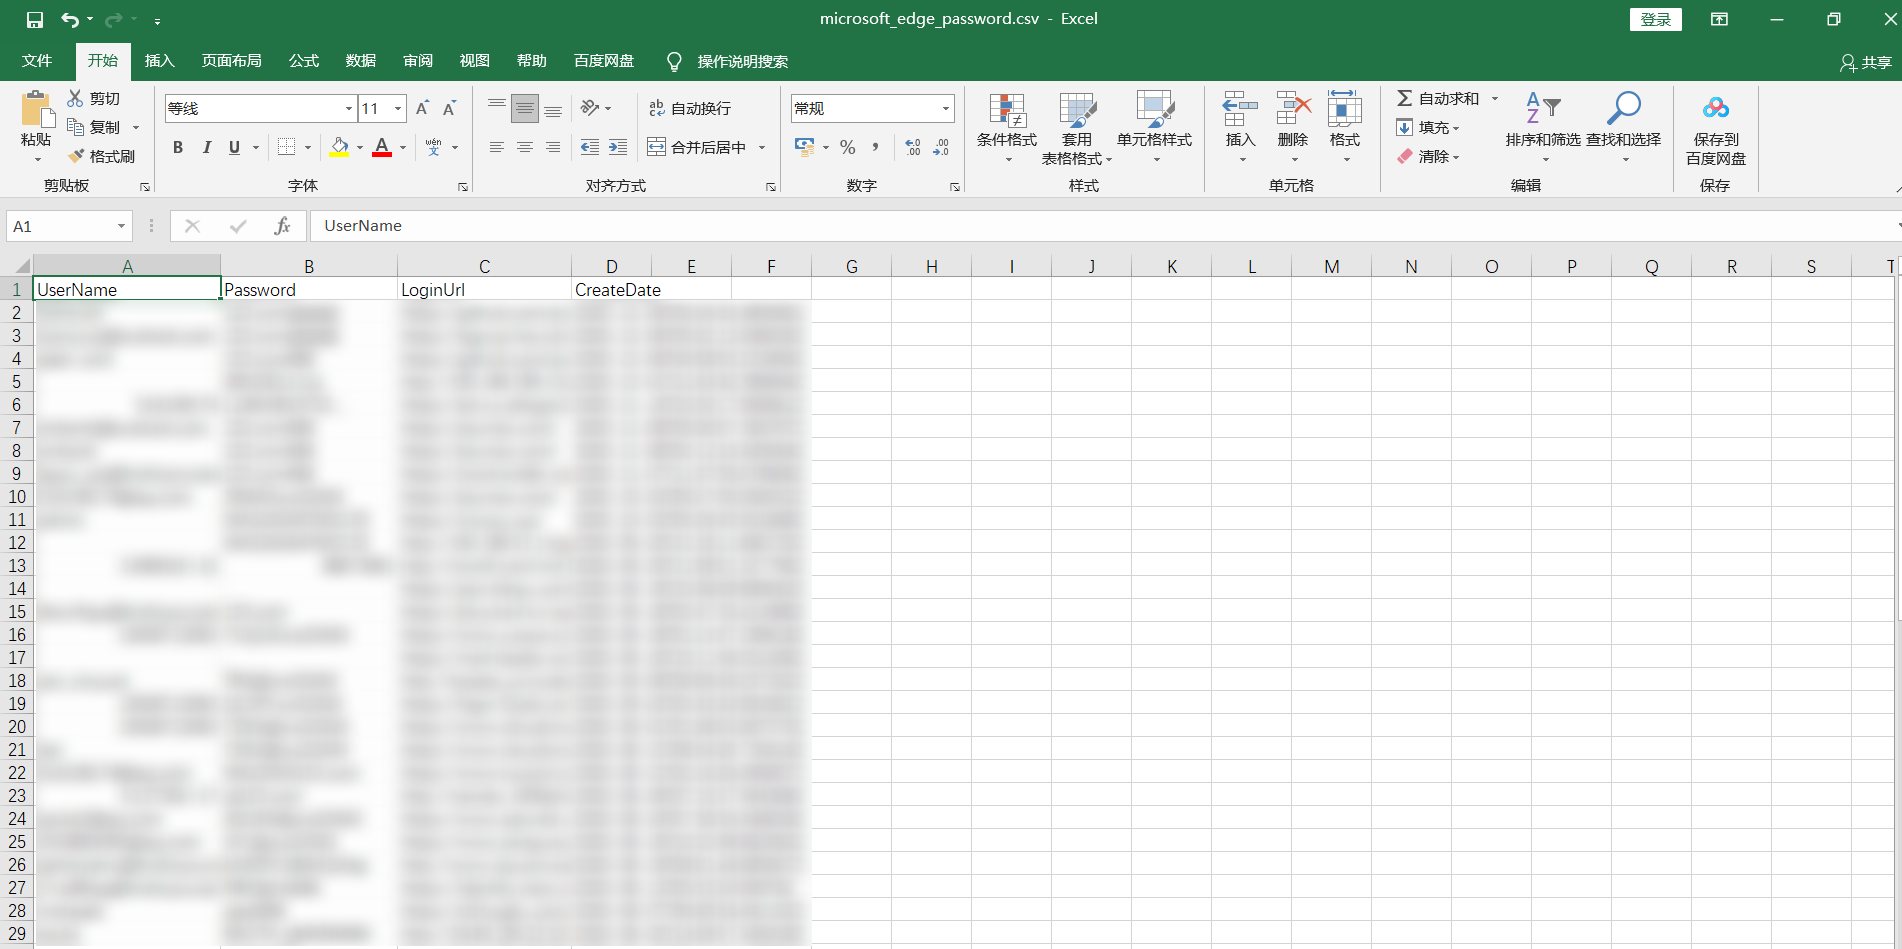Viewport: 1902px width, 949px height.
Task: Click the font color red A swatch
Action: (382, 147)
